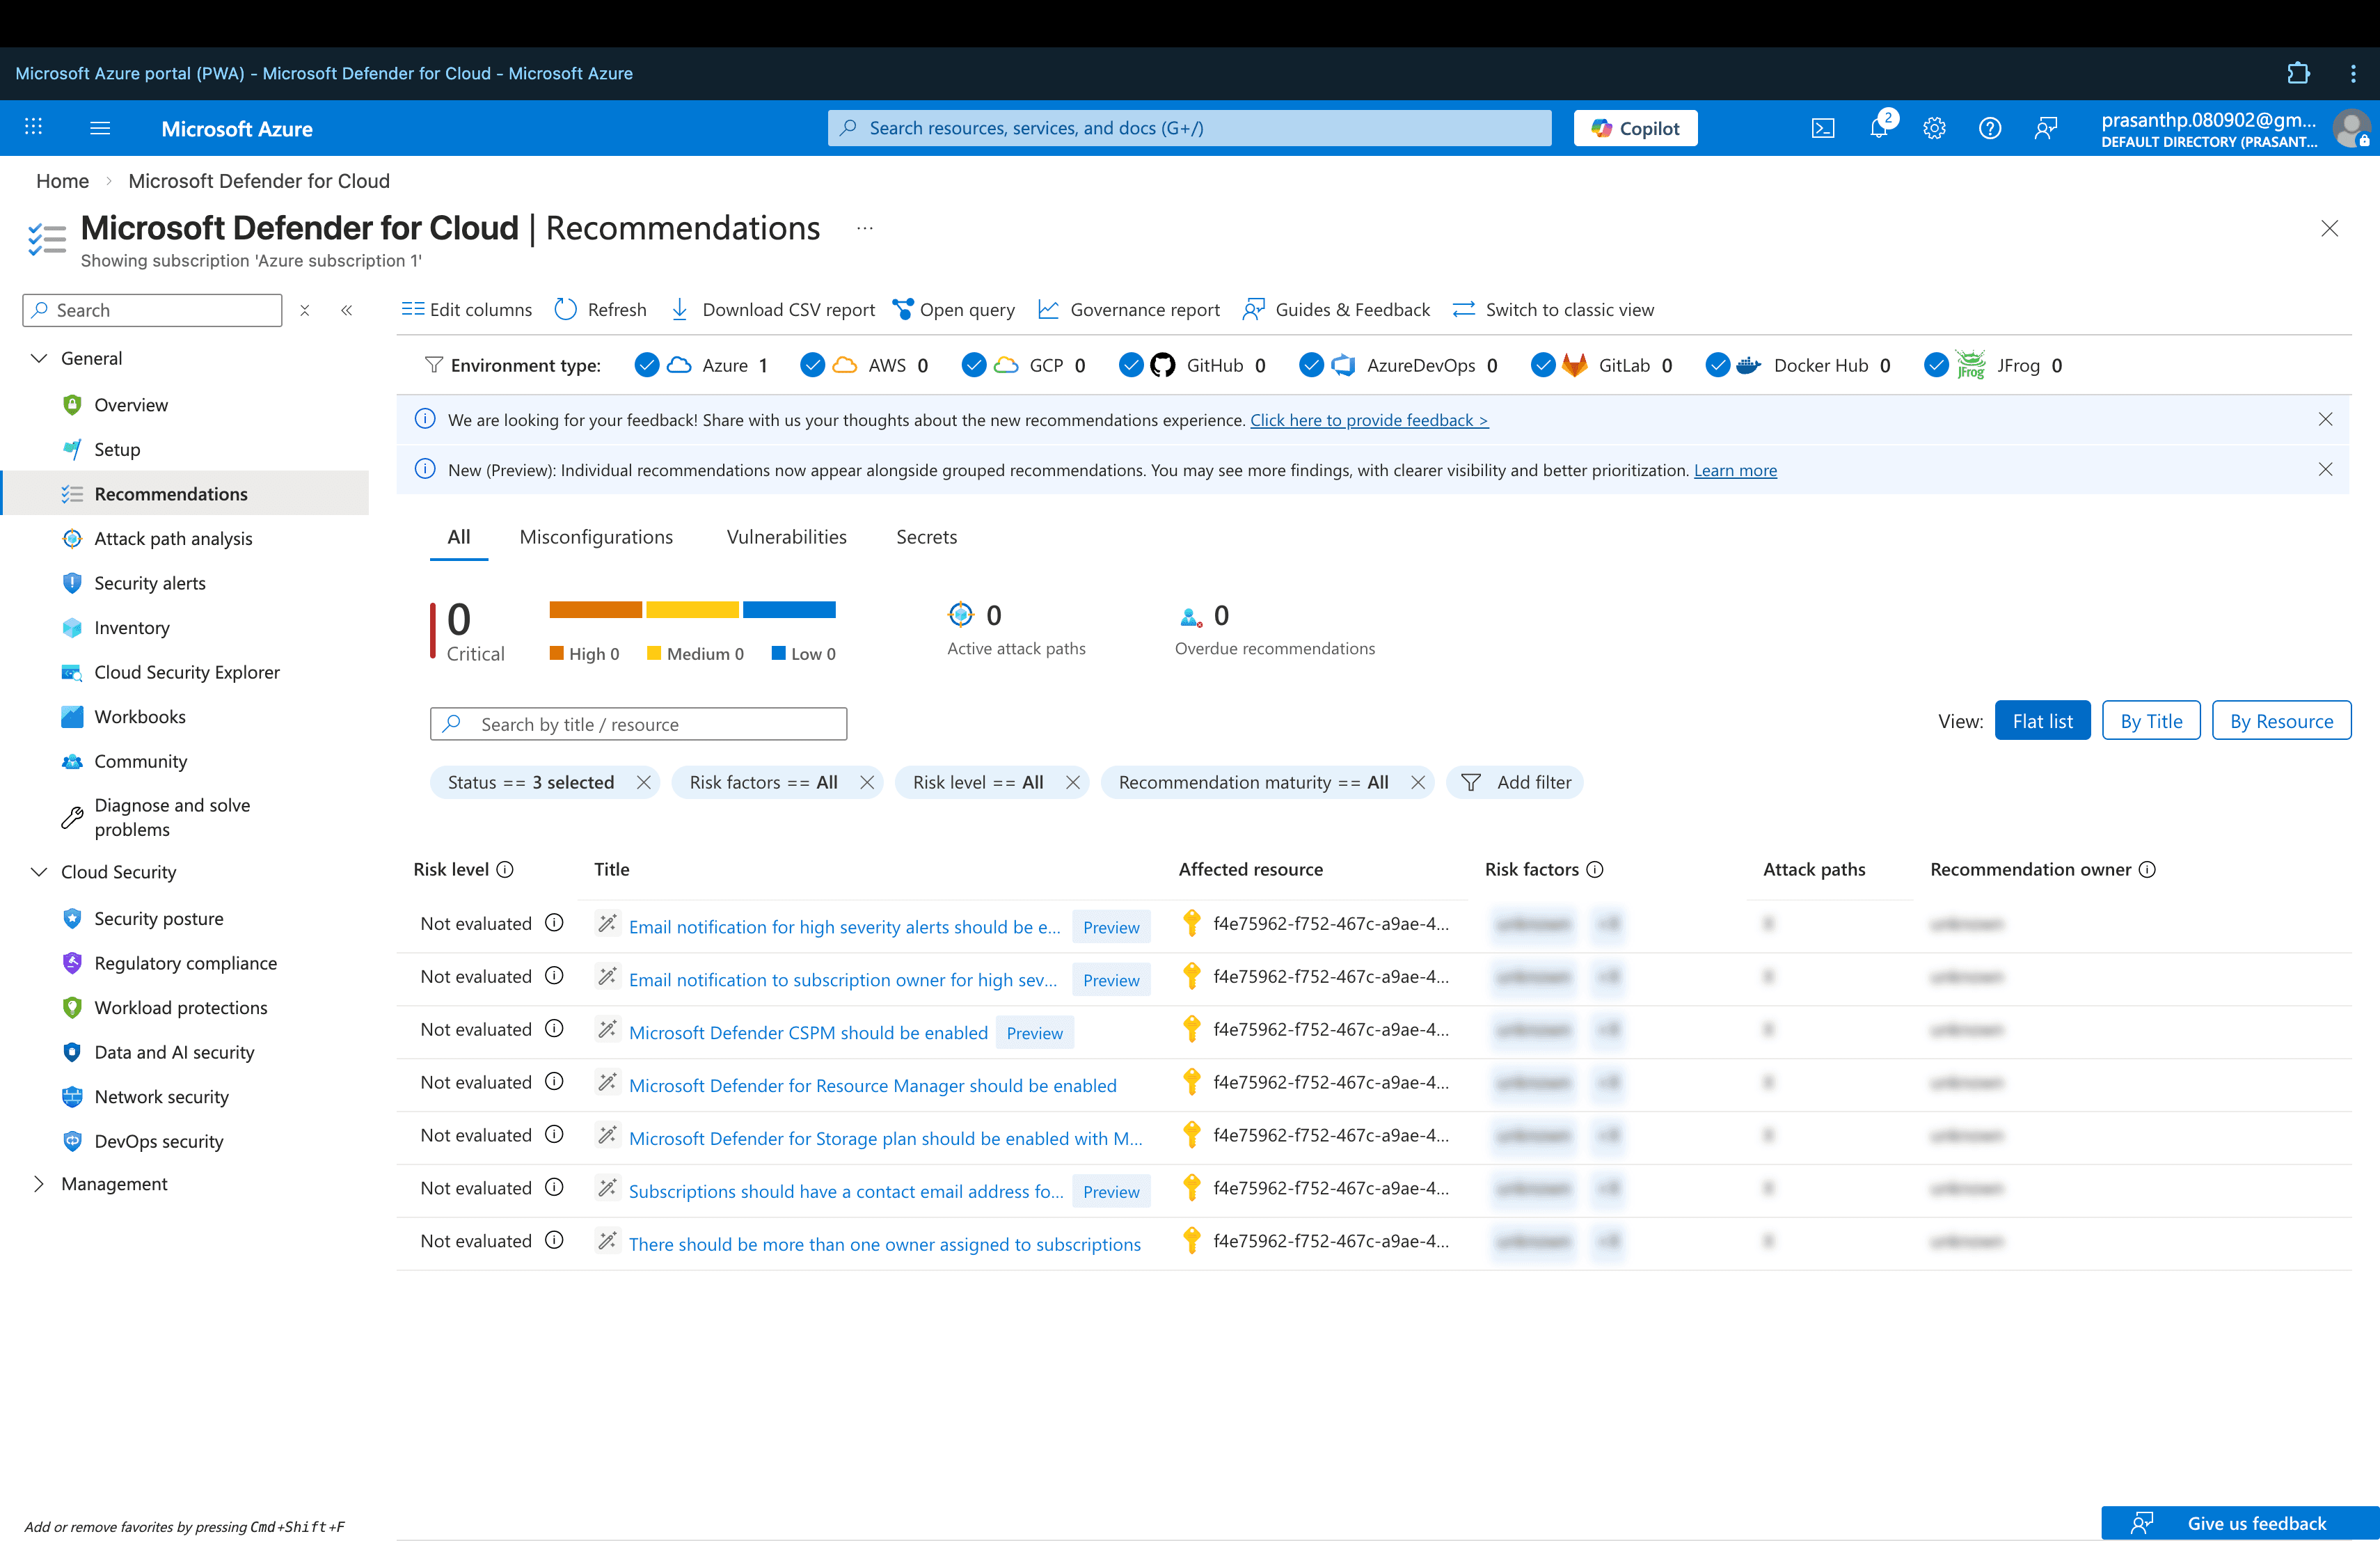Open the notifications bell
The image size is (2380, 1541).
tap(1879, 127)
